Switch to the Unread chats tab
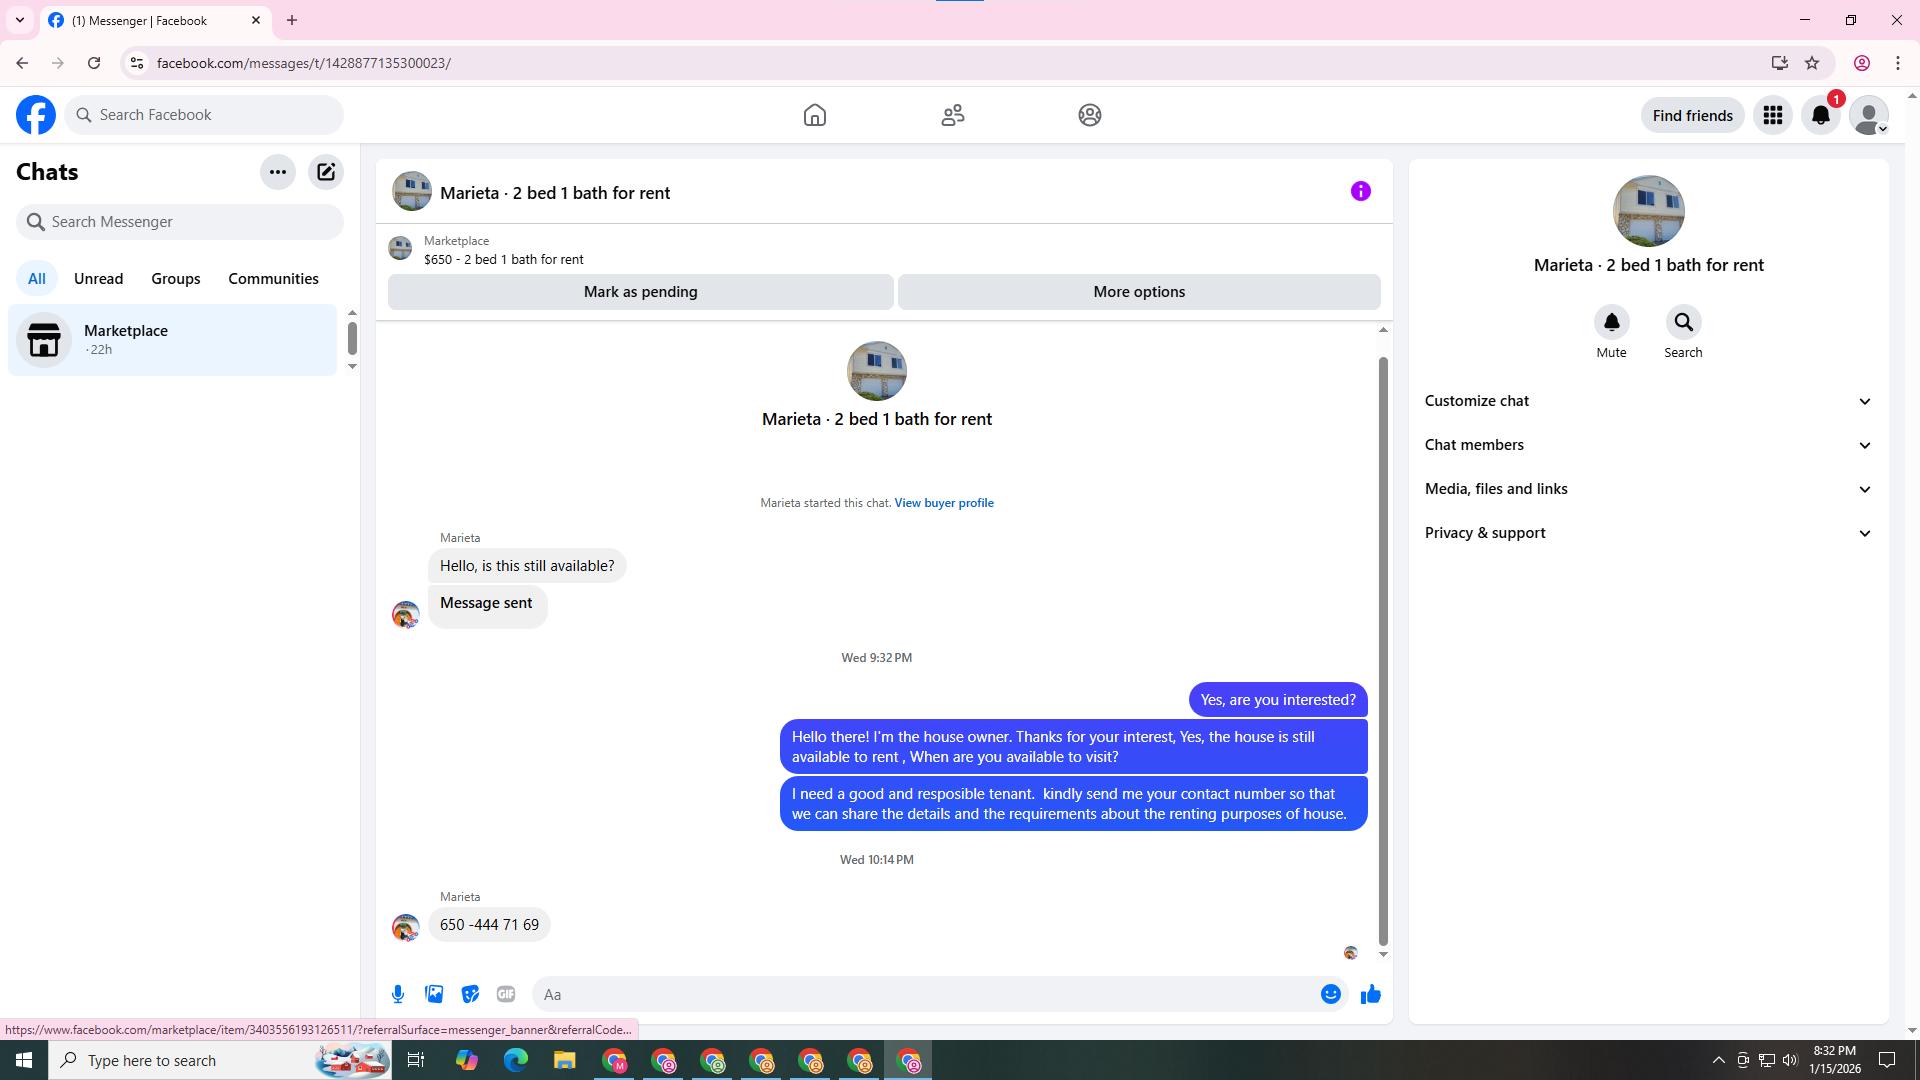The height and width of the screenshot is (1080, 1920). pyautogui.click(x=98, y=279)
